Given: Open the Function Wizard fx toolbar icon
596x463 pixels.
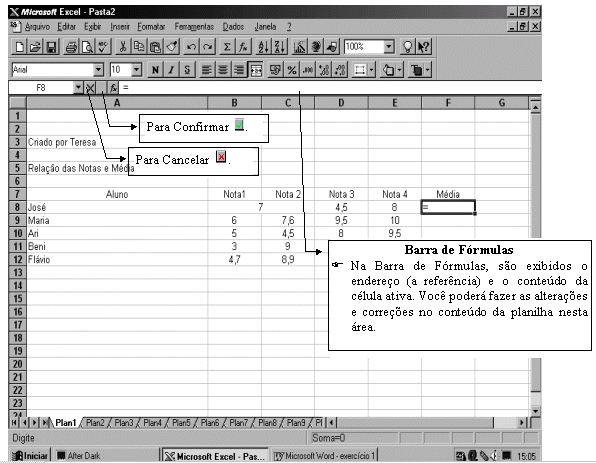Looking at the screenshot, I should coord(243,47).
